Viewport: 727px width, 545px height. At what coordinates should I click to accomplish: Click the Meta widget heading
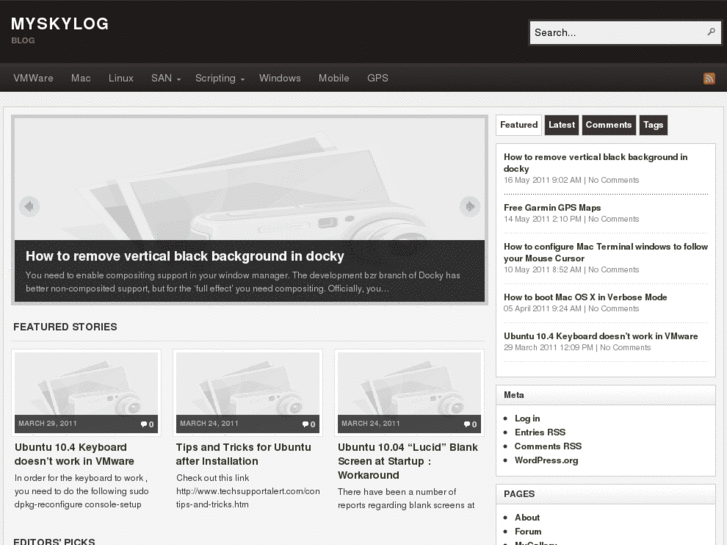pos(514,395)
